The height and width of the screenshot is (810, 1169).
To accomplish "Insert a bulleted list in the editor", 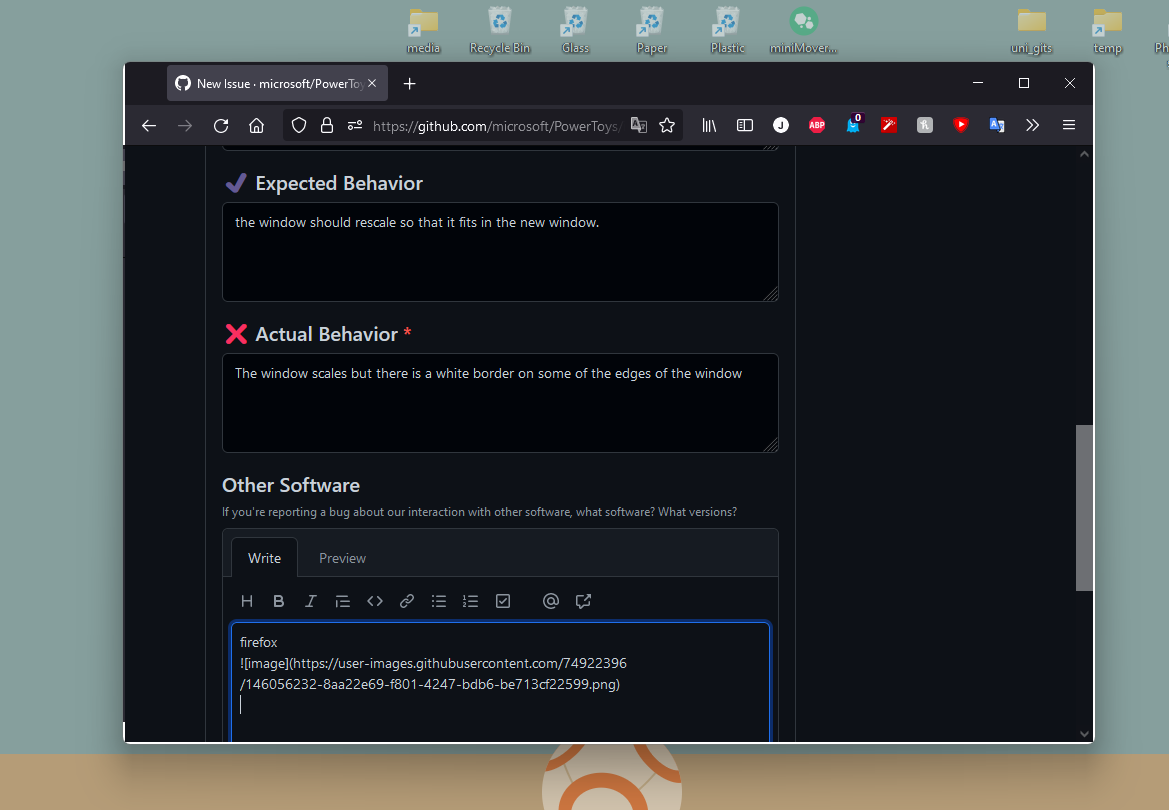I will [x=439, y=600].
